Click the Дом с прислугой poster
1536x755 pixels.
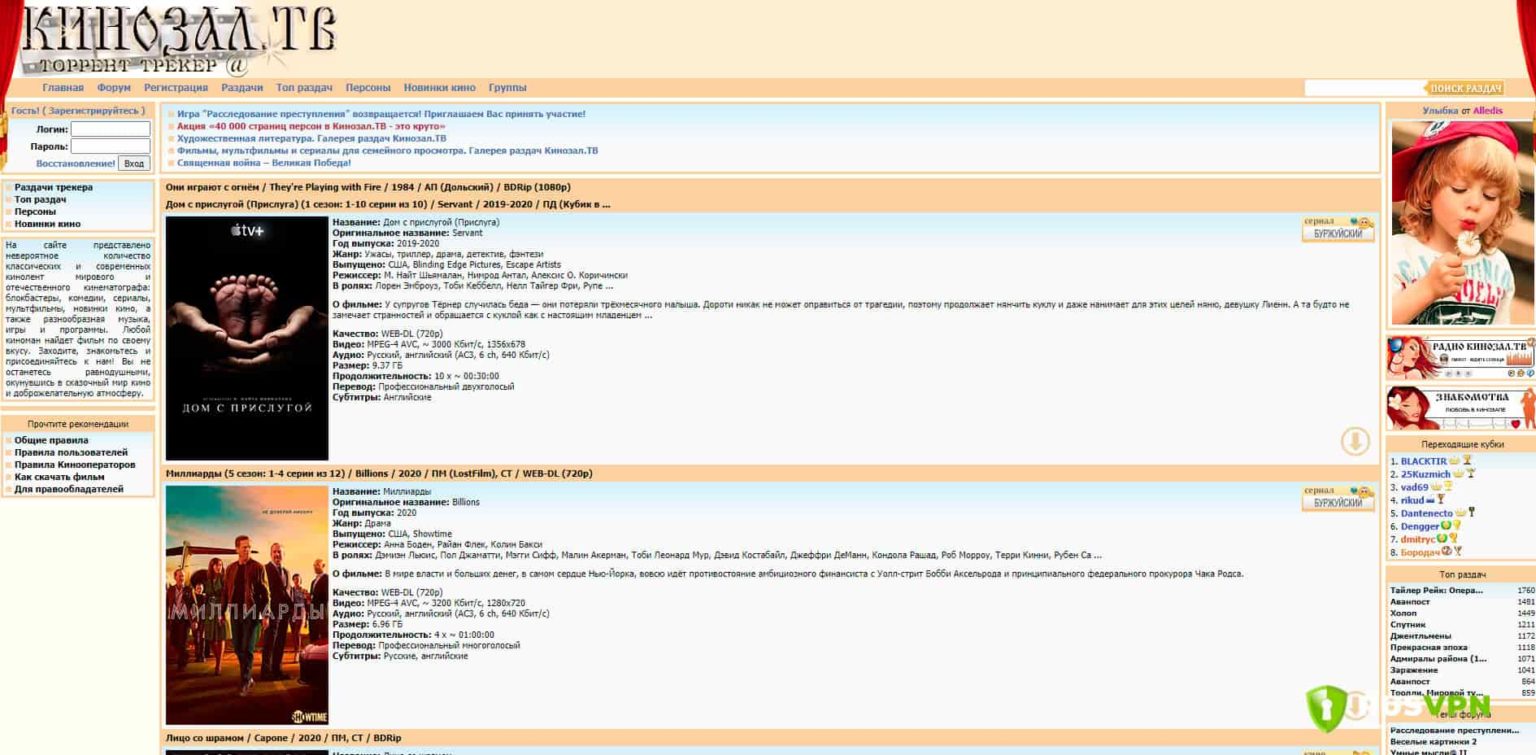(247, 338)
